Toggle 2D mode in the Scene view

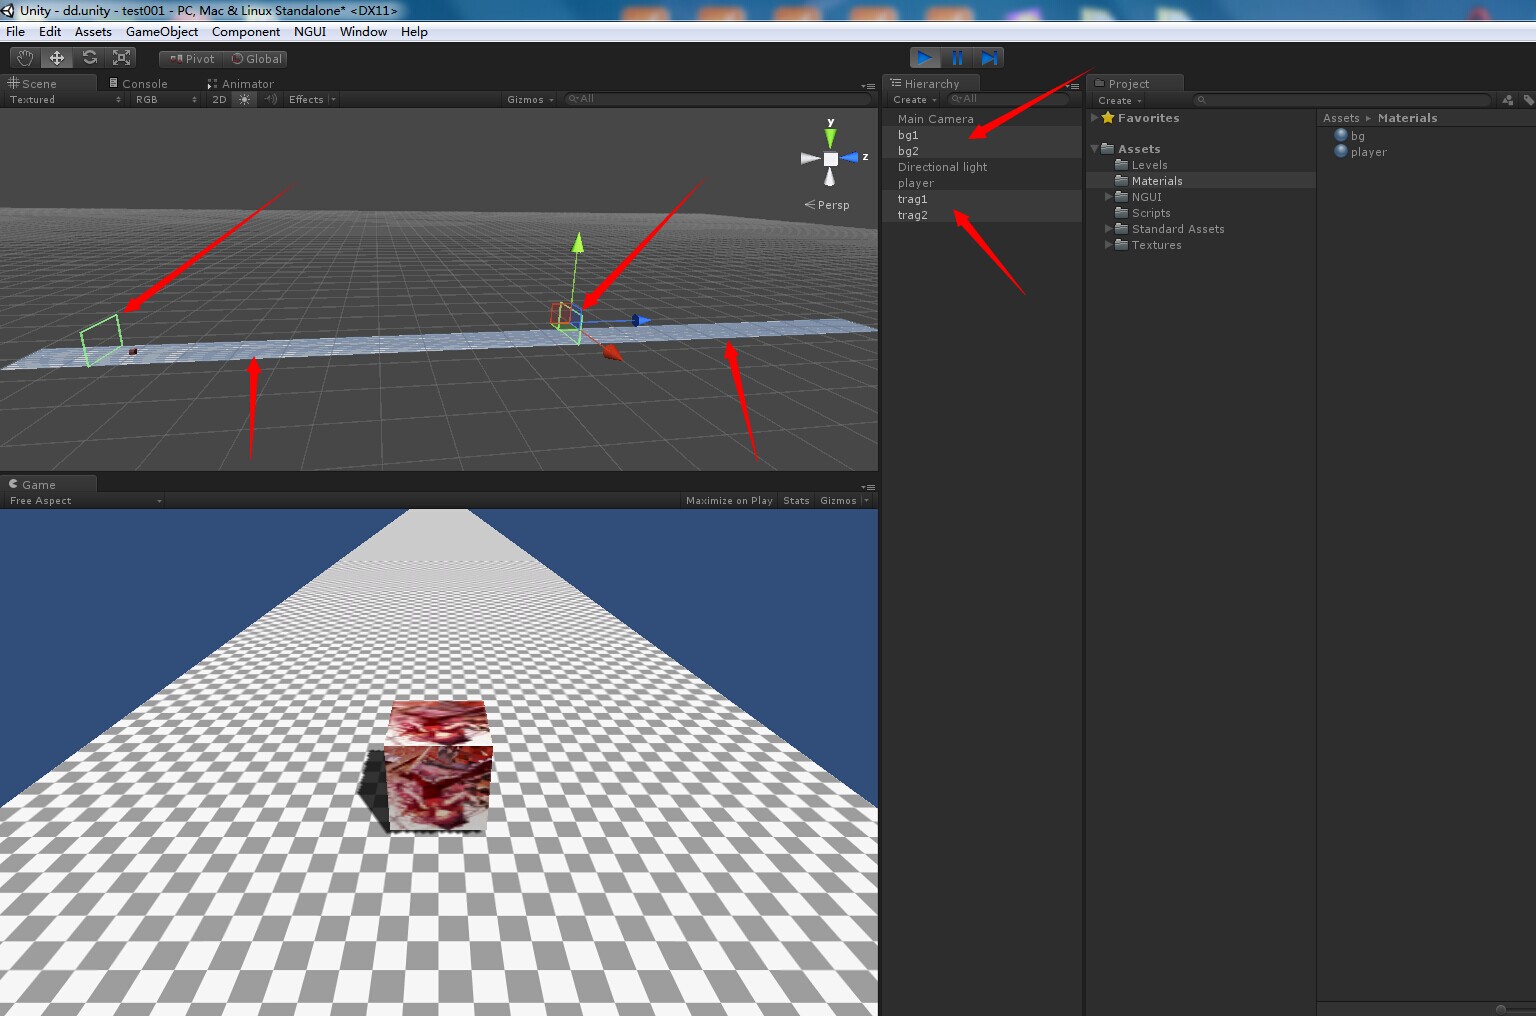[x=218, y=99]
